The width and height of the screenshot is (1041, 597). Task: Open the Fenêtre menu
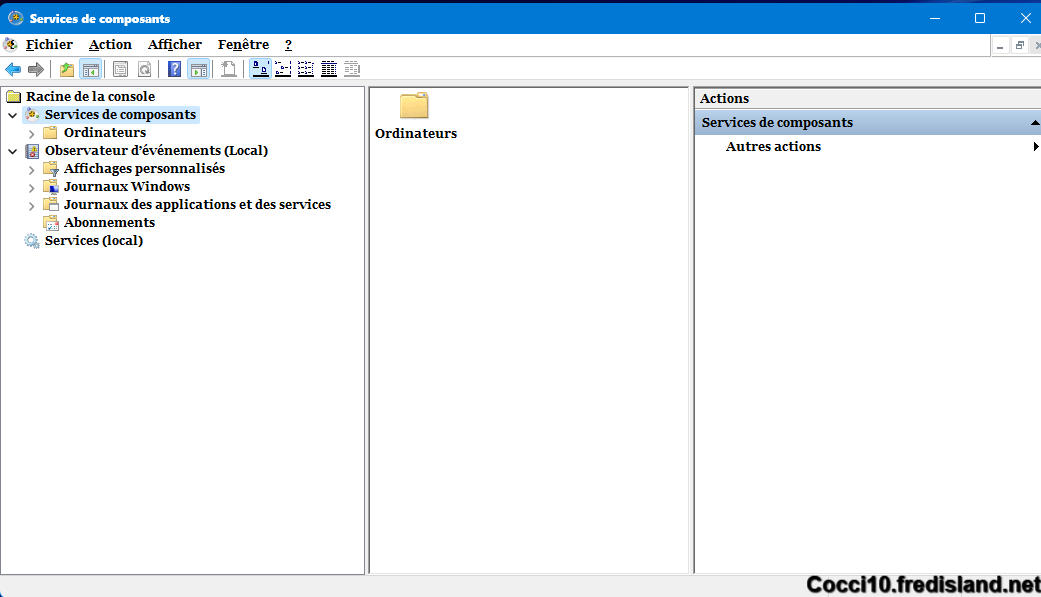[x=244, y=44]
